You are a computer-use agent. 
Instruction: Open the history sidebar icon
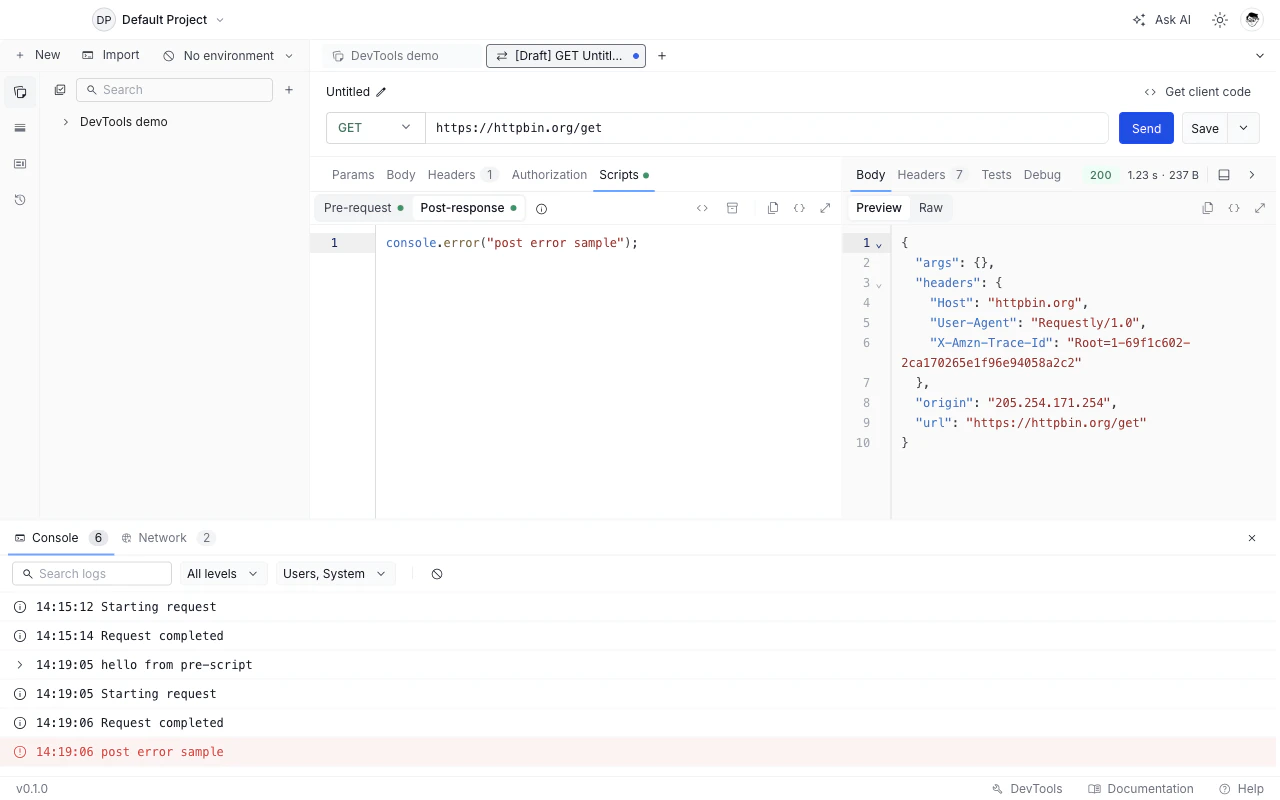click(x=20, y=200)
